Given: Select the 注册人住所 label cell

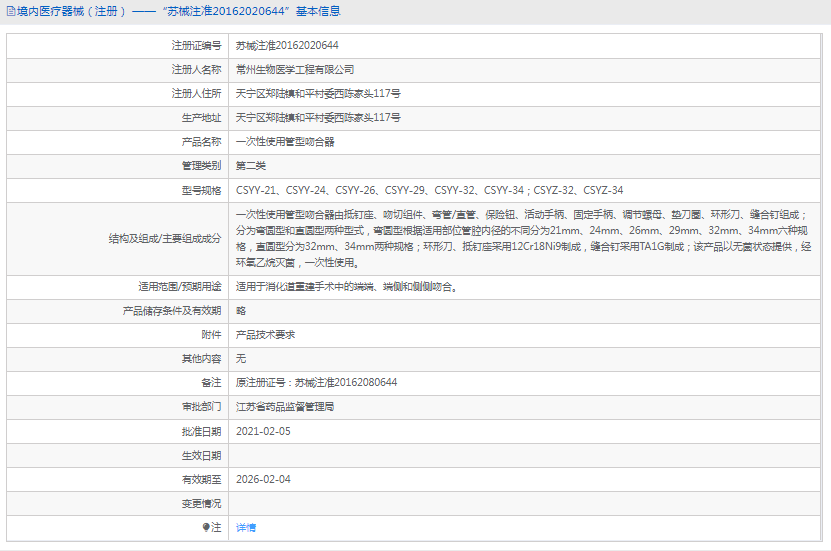Looking at the screenshot, I should [118, 94].
